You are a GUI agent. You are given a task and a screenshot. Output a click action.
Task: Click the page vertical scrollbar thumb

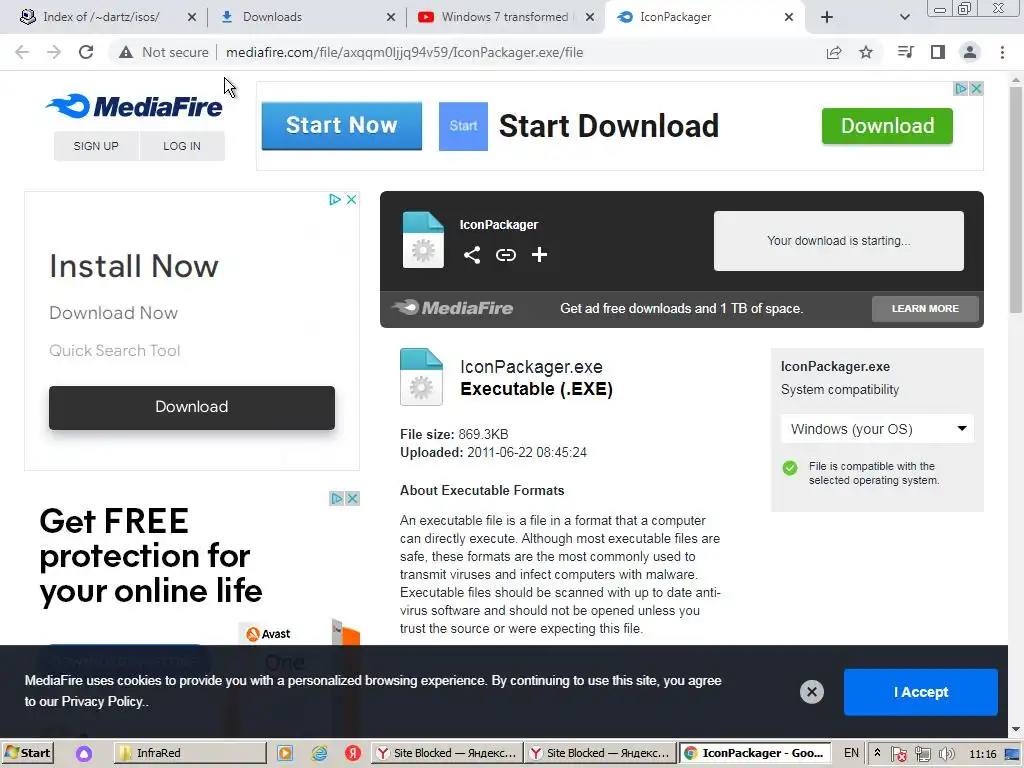click(1016, 200)
